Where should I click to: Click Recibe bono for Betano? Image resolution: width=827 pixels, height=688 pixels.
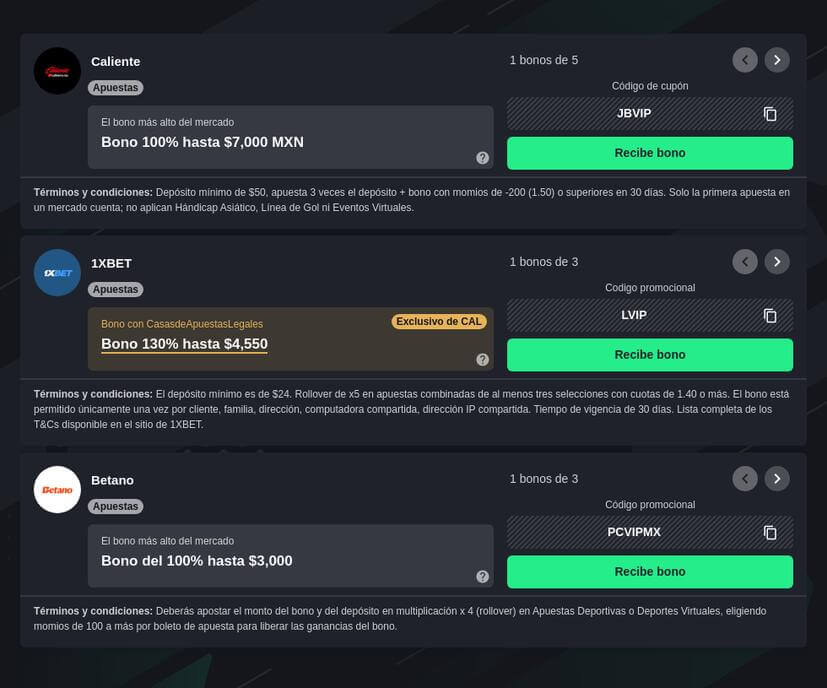click(649, 571)
